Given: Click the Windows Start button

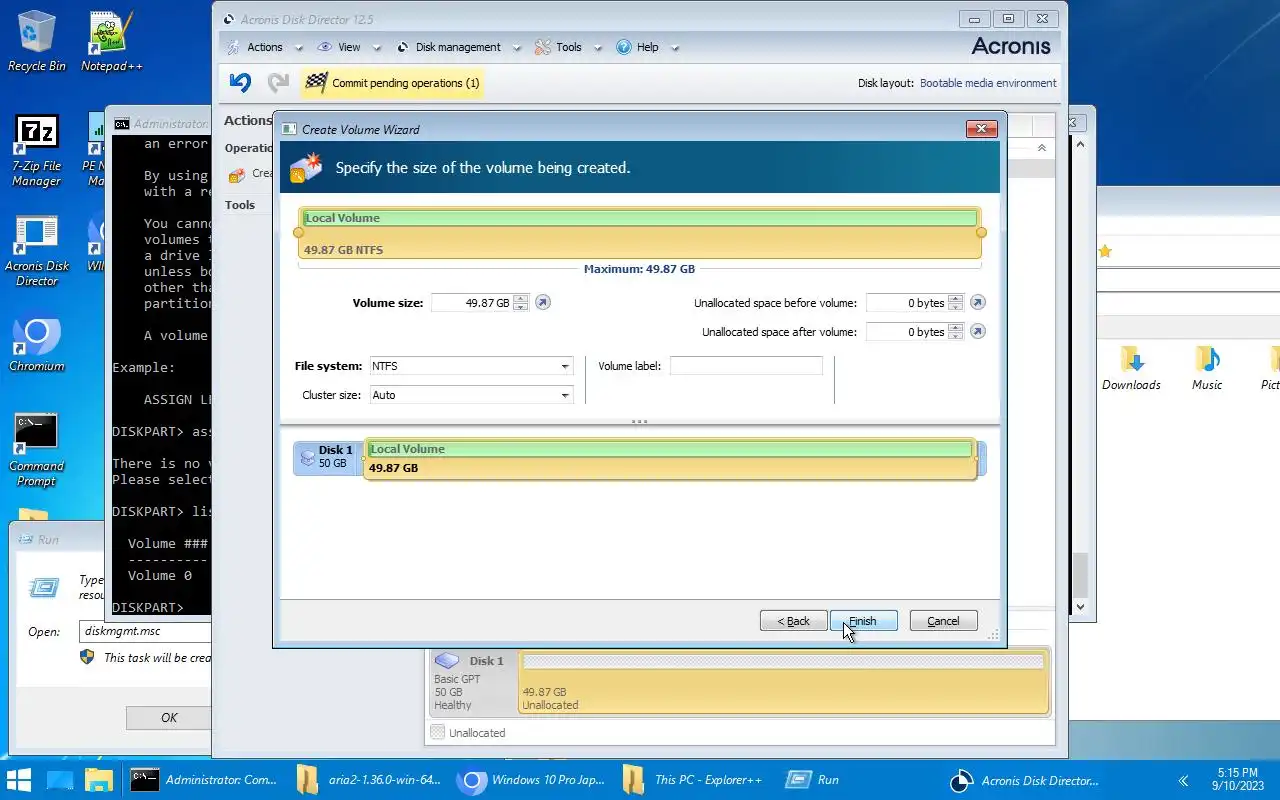Looking at the screenshot, I should click(19, 780).
